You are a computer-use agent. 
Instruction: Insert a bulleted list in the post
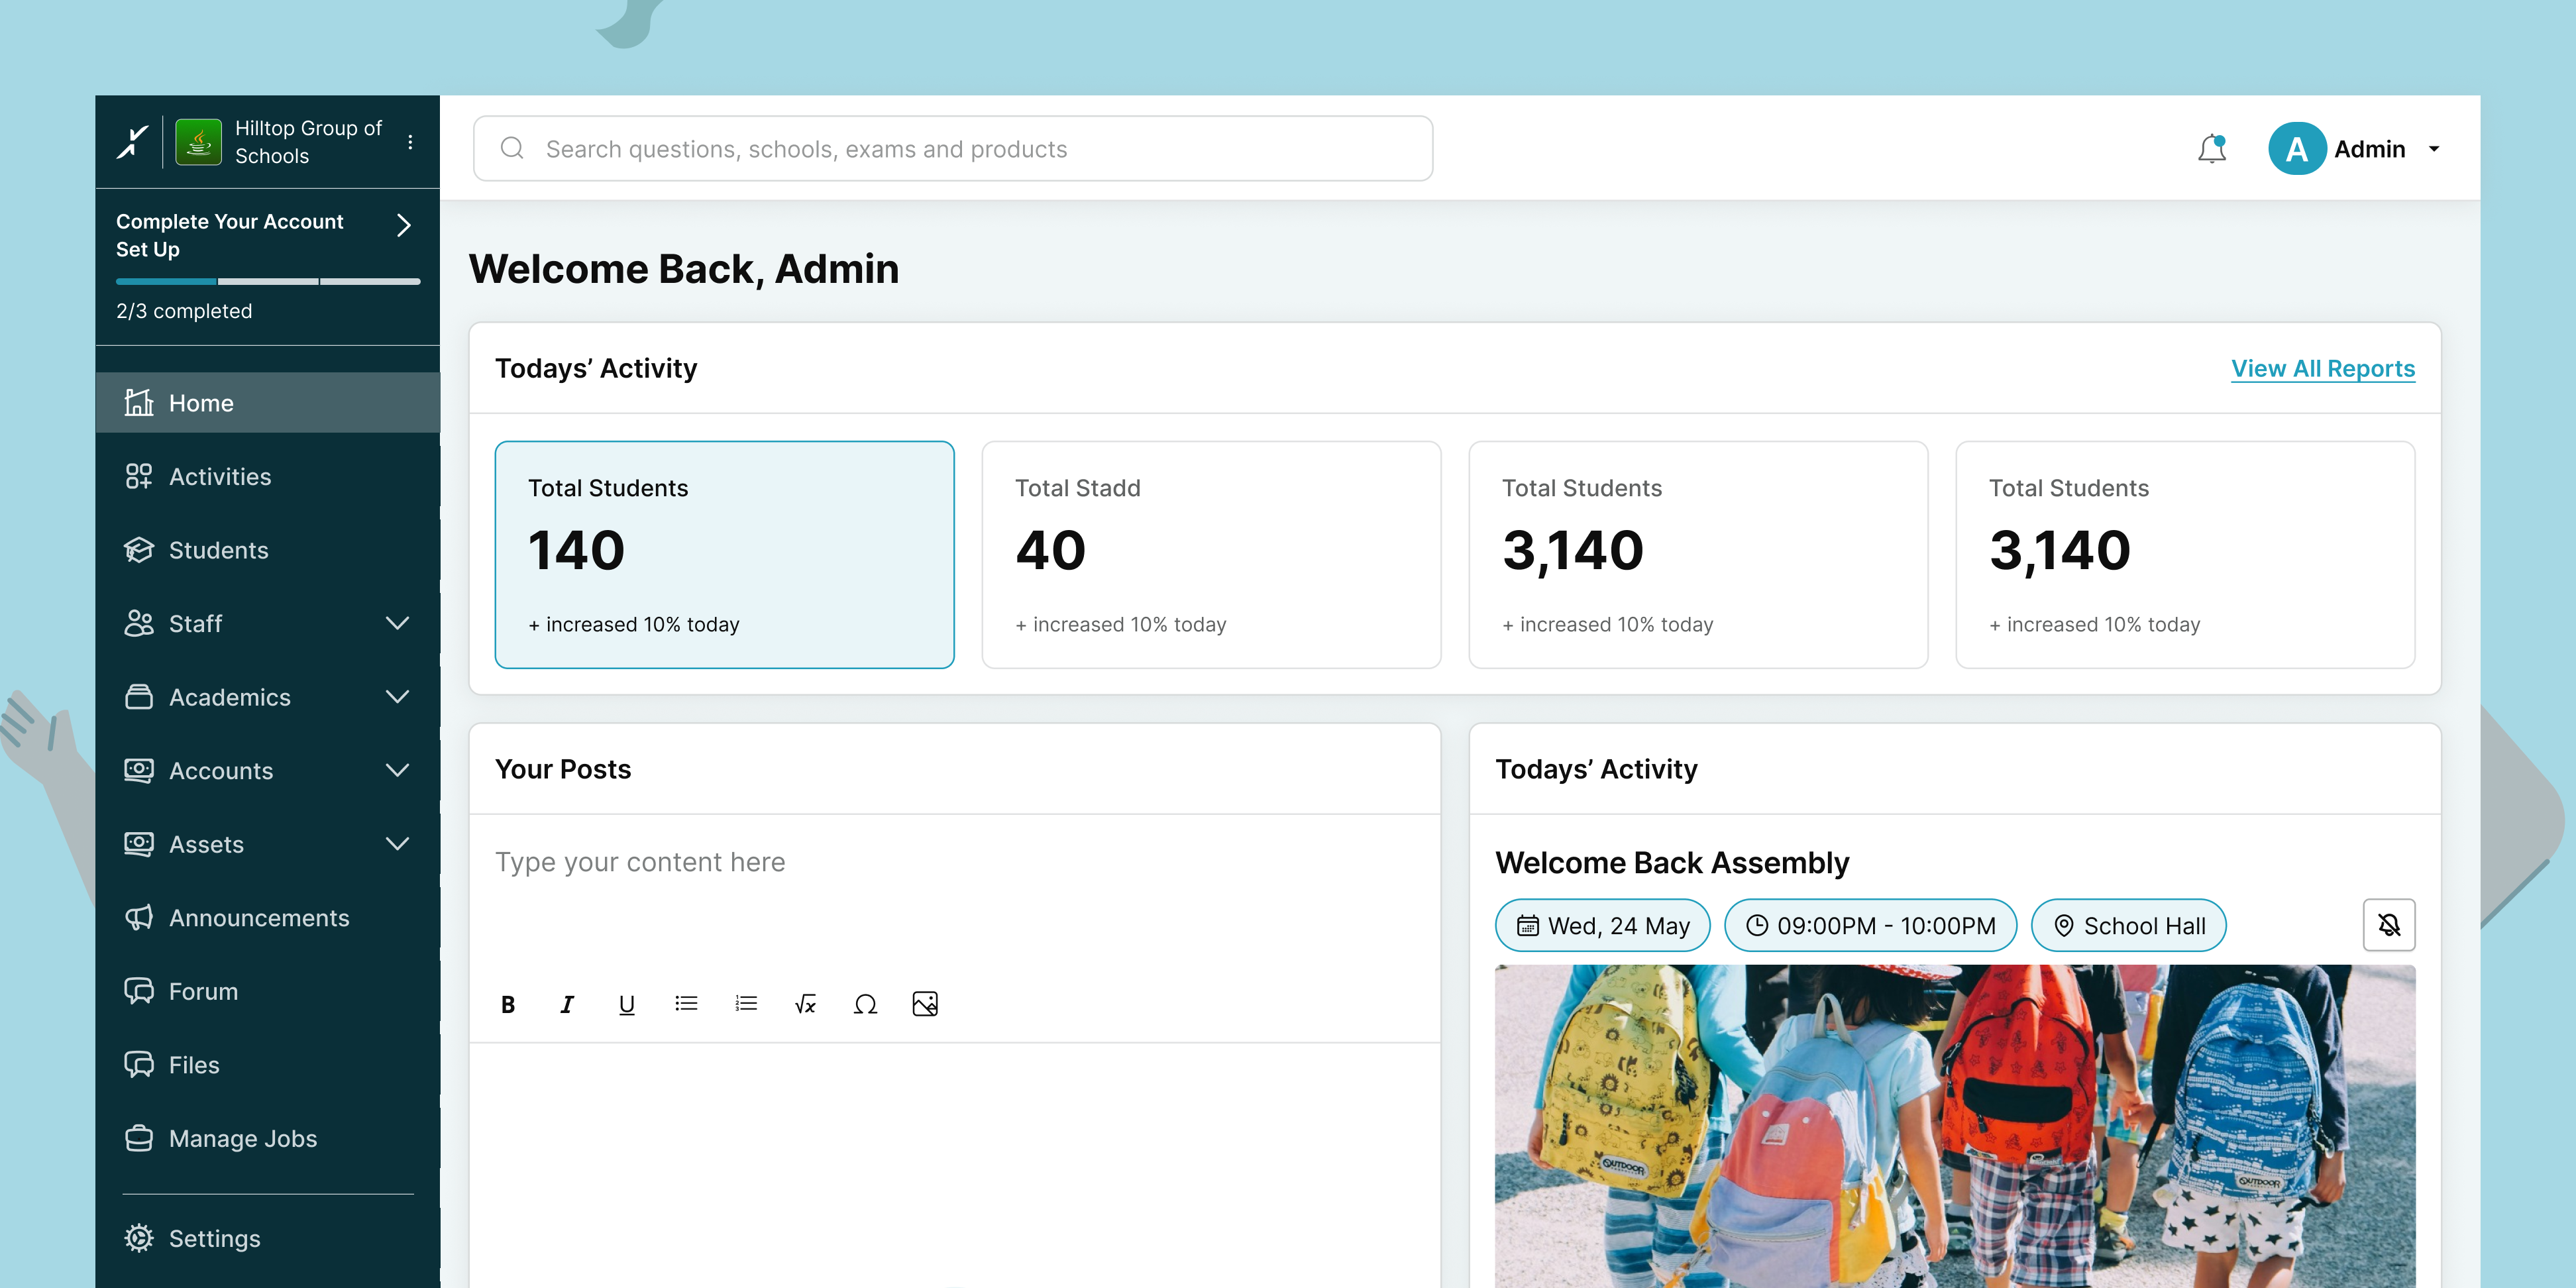click(686, 1003)
